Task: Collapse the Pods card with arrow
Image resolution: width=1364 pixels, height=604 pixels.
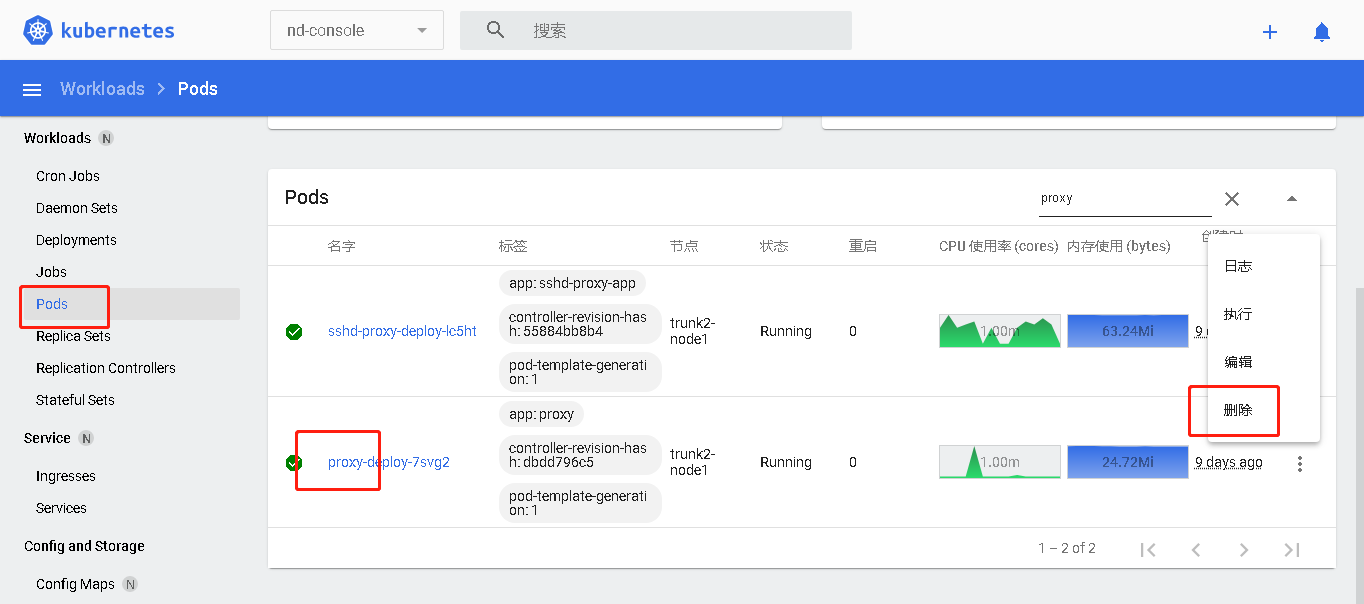Action: click(1292, 199)
